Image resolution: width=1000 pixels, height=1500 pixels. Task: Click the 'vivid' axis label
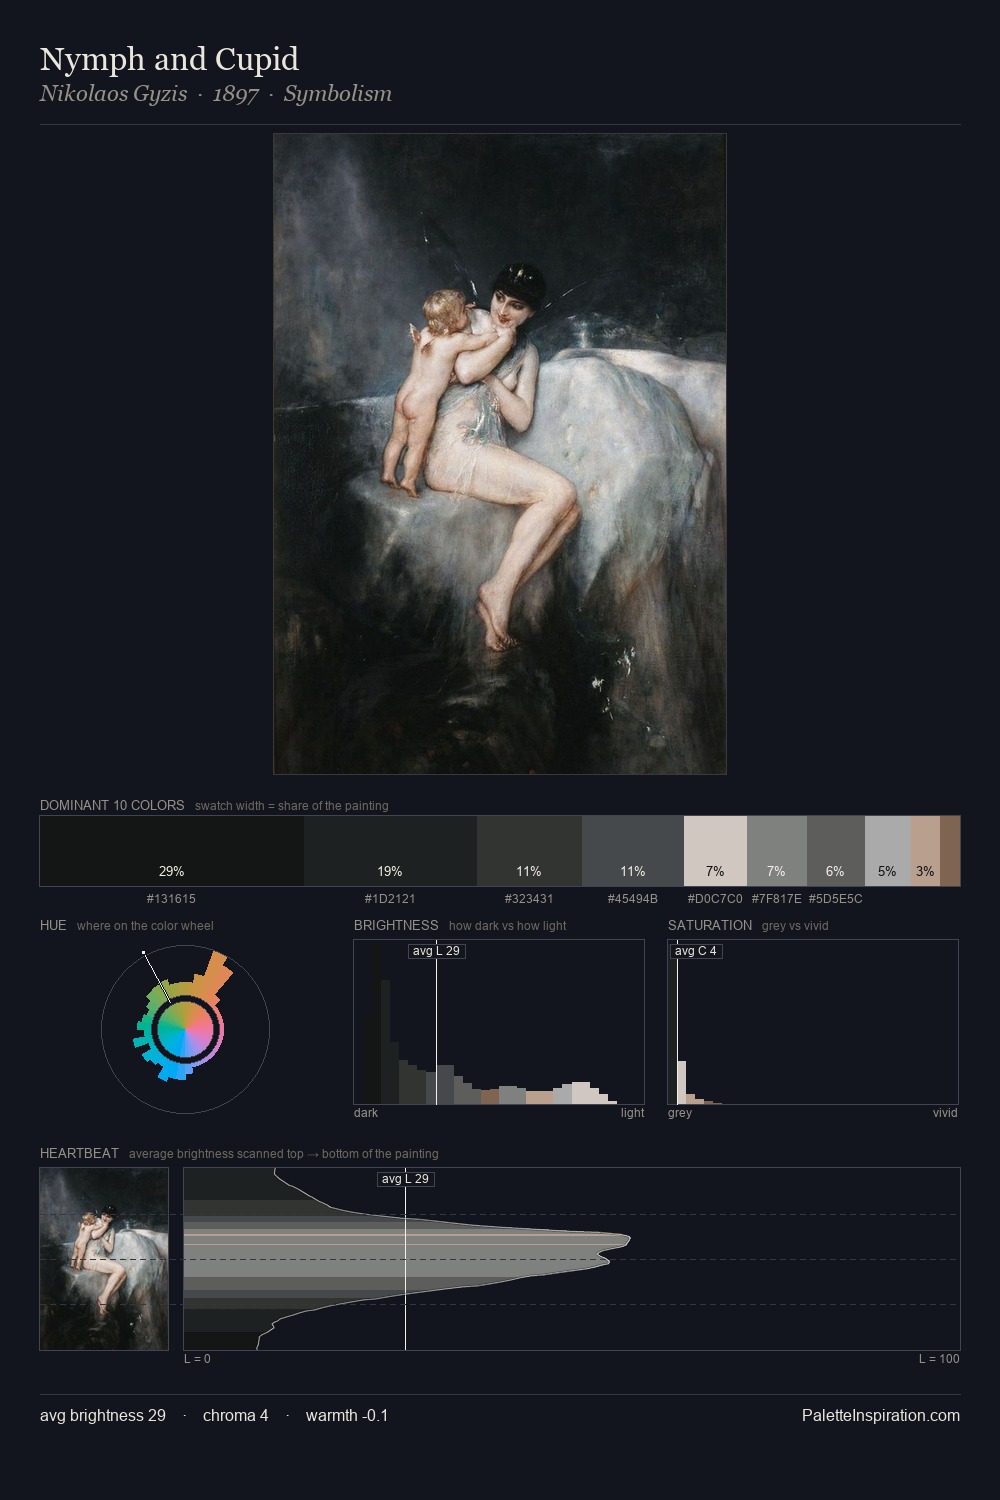(945, 1113)
